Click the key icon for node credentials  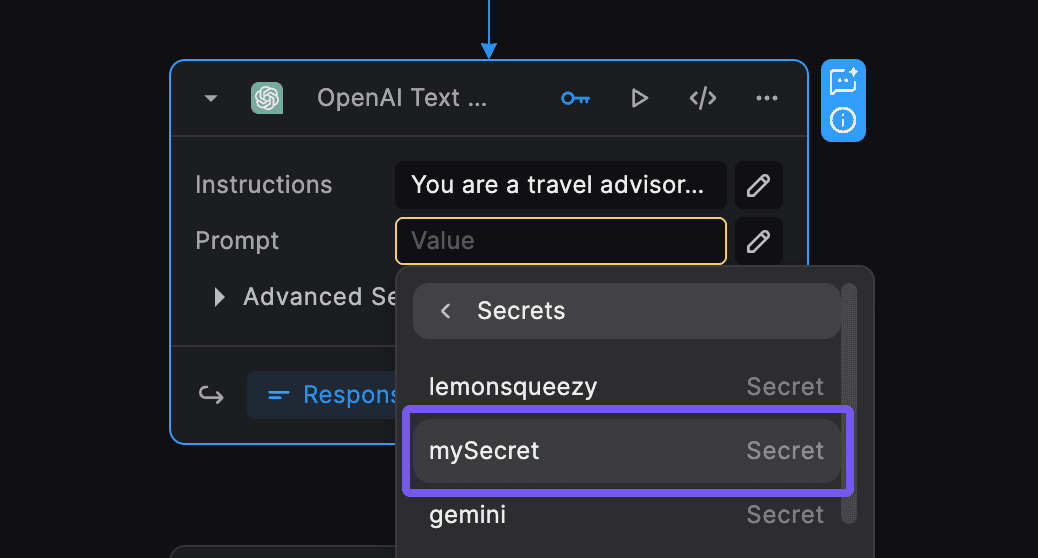(x=575, y=98)
